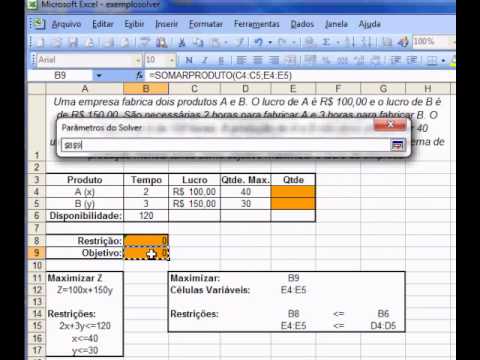Toggle italic formatting
The image size is (480, 360).
(205, 60)
